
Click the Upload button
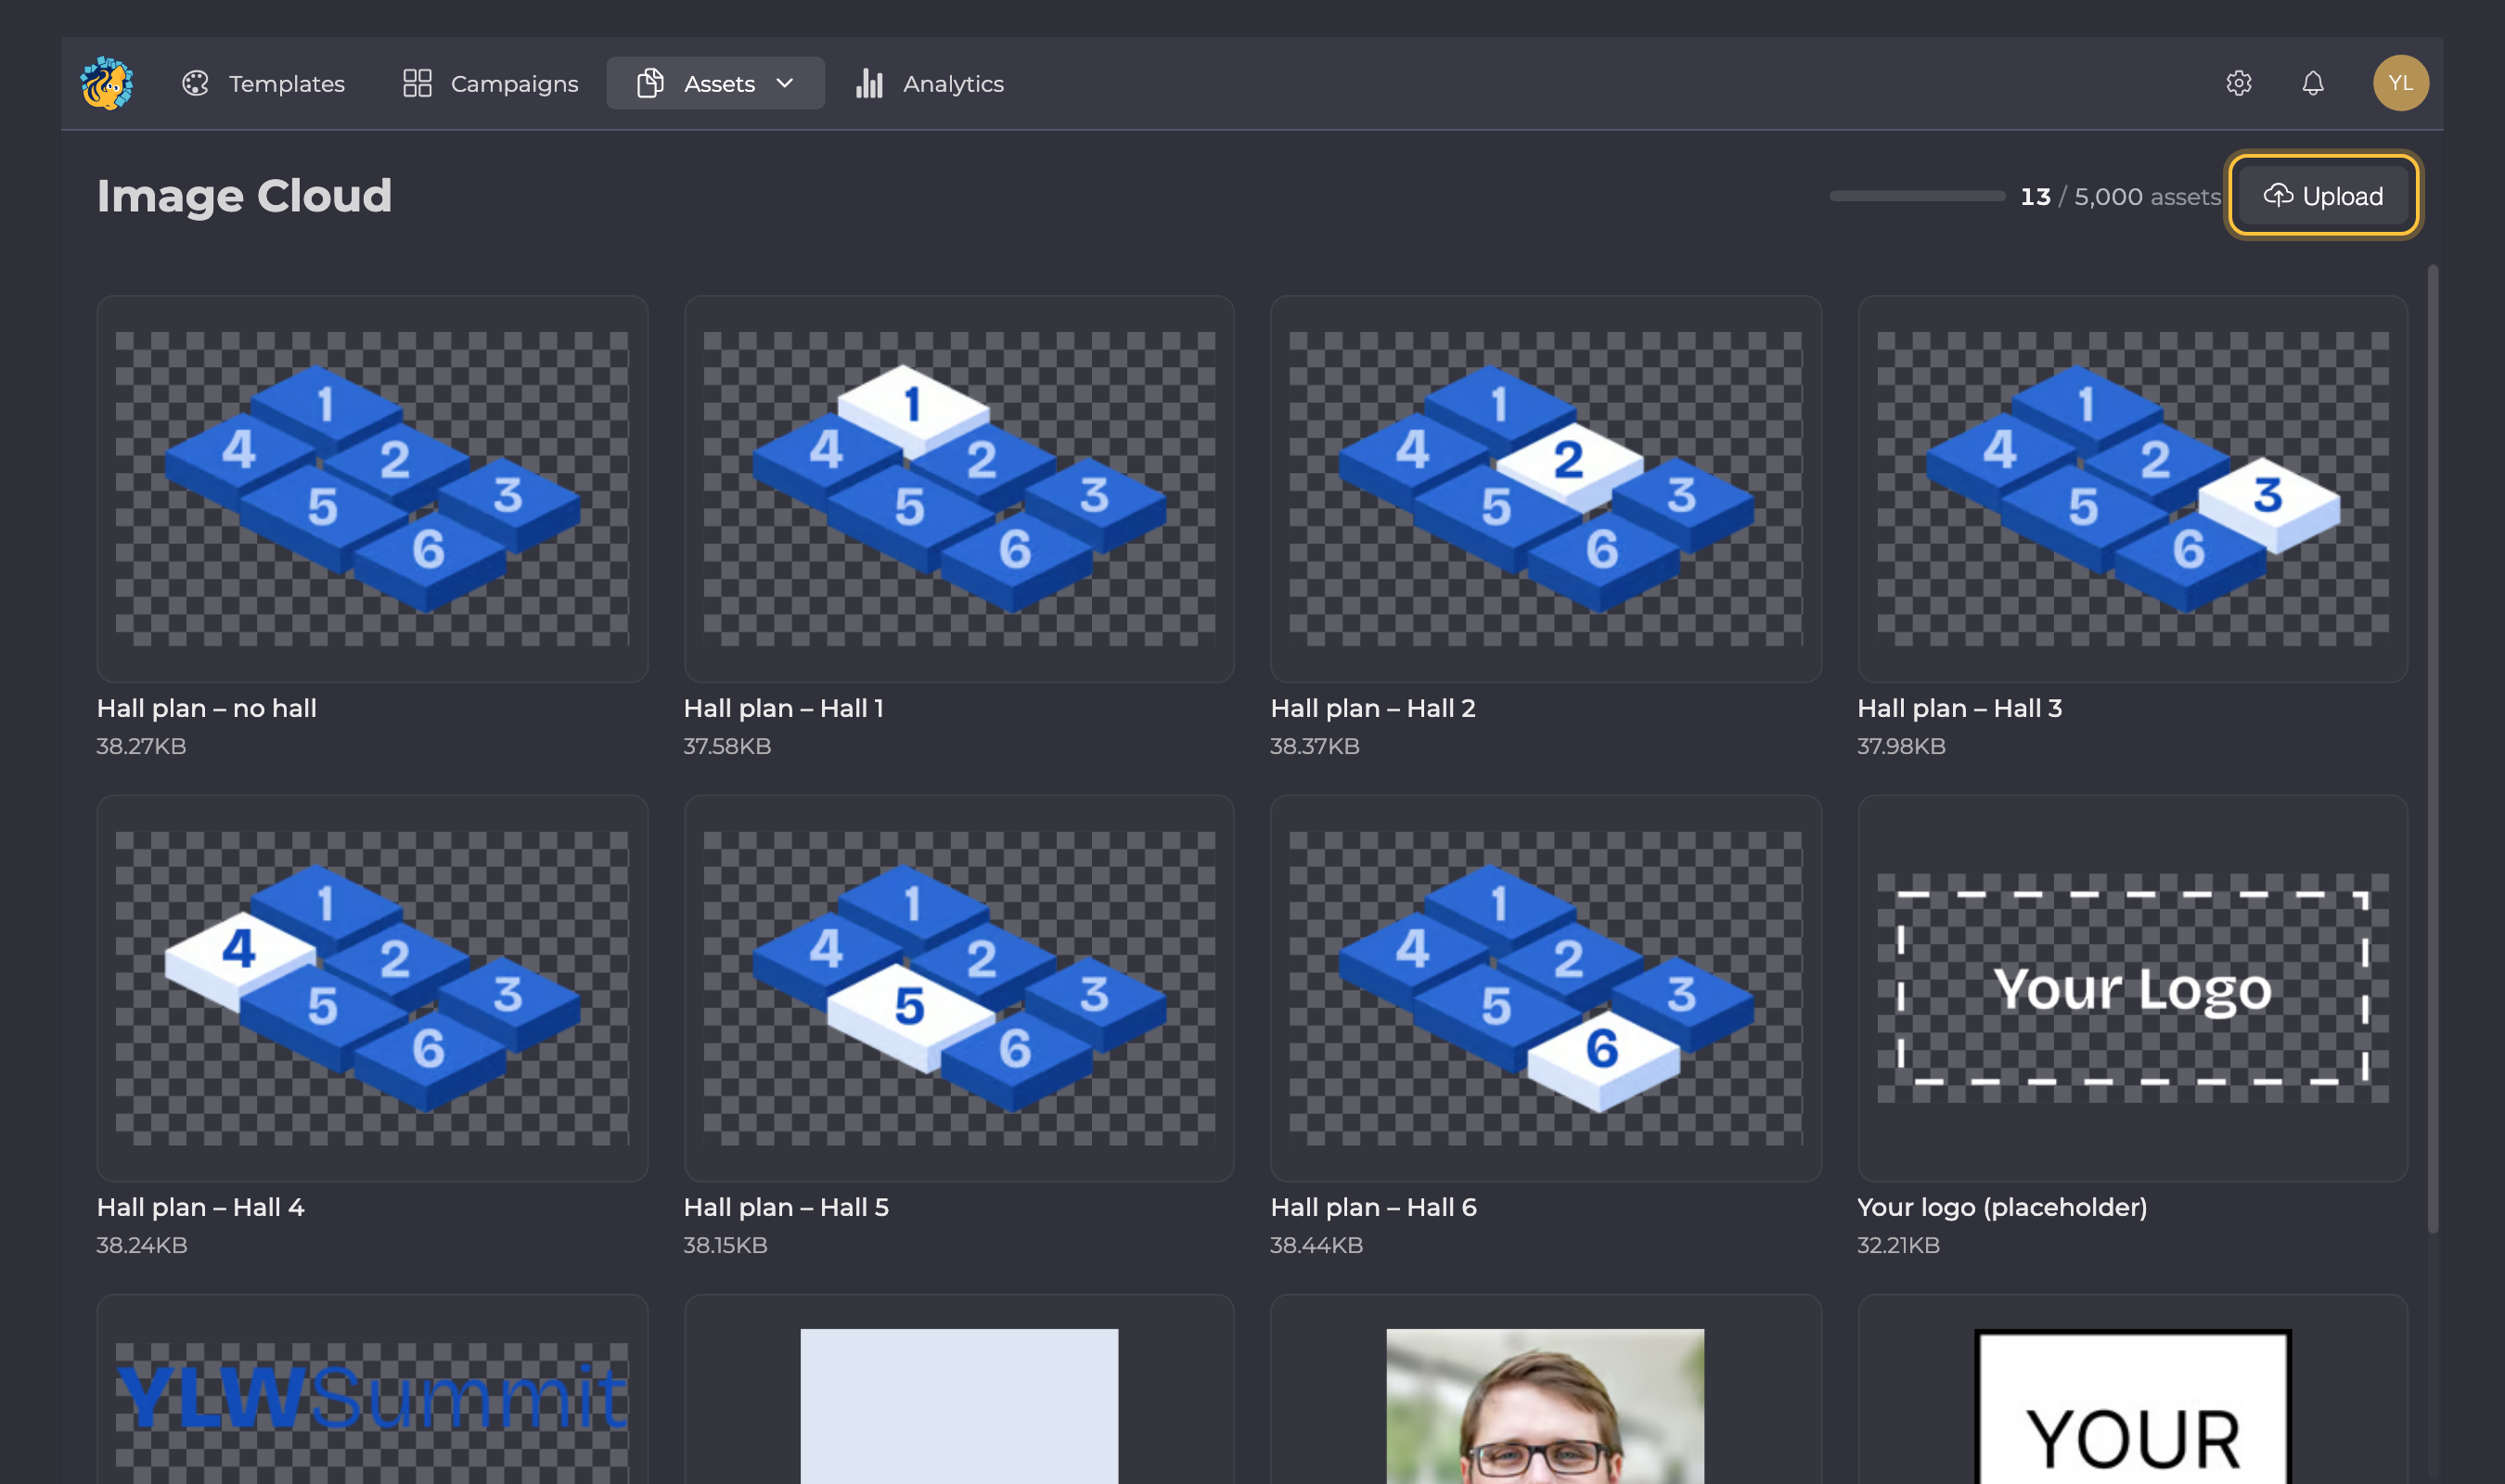tap(2322, 195)
